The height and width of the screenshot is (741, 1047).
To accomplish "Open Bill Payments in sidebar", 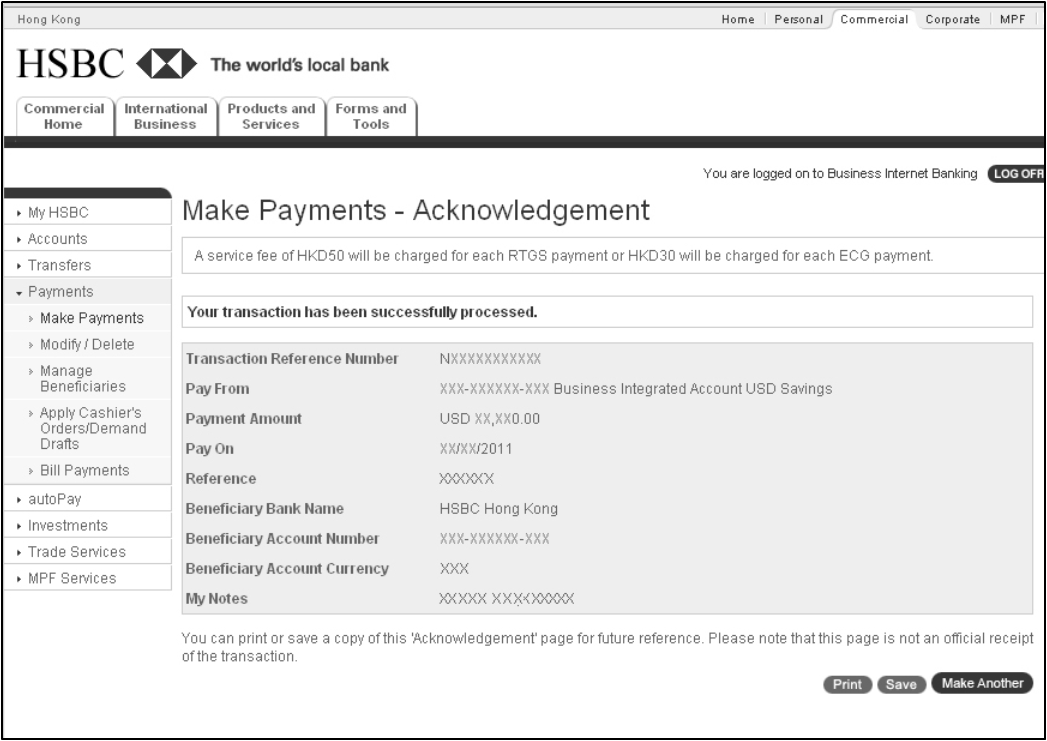I will (x=84, y=470).
